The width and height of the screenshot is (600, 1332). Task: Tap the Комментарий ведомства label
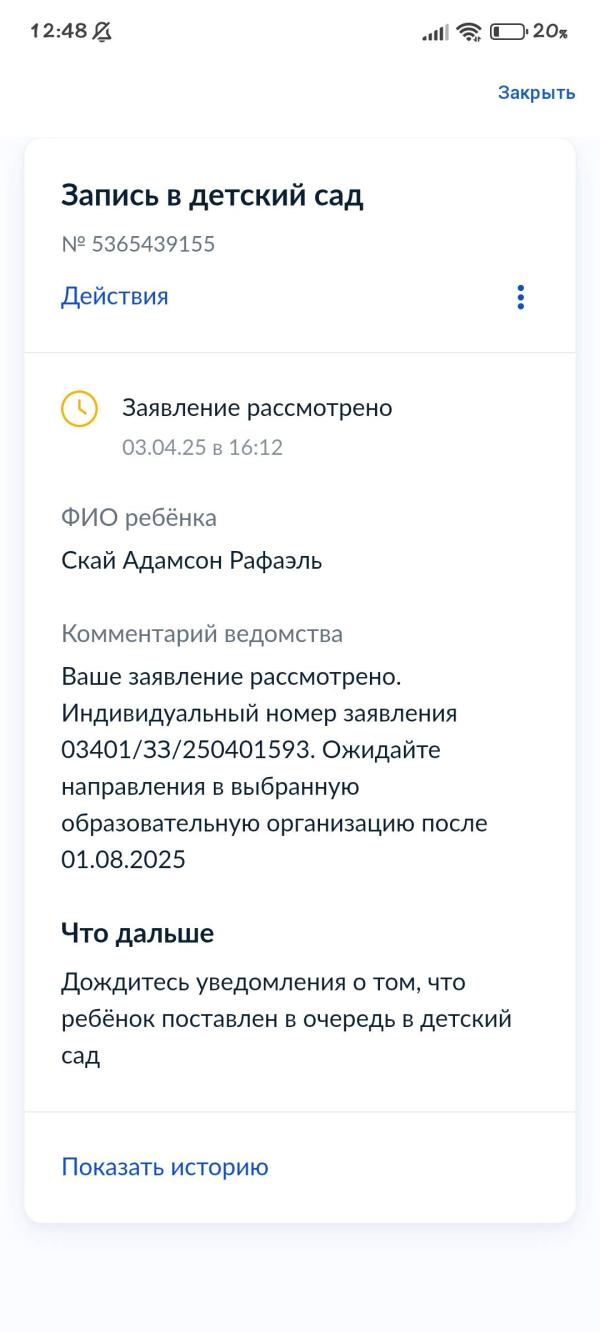[x=202, y=634]
